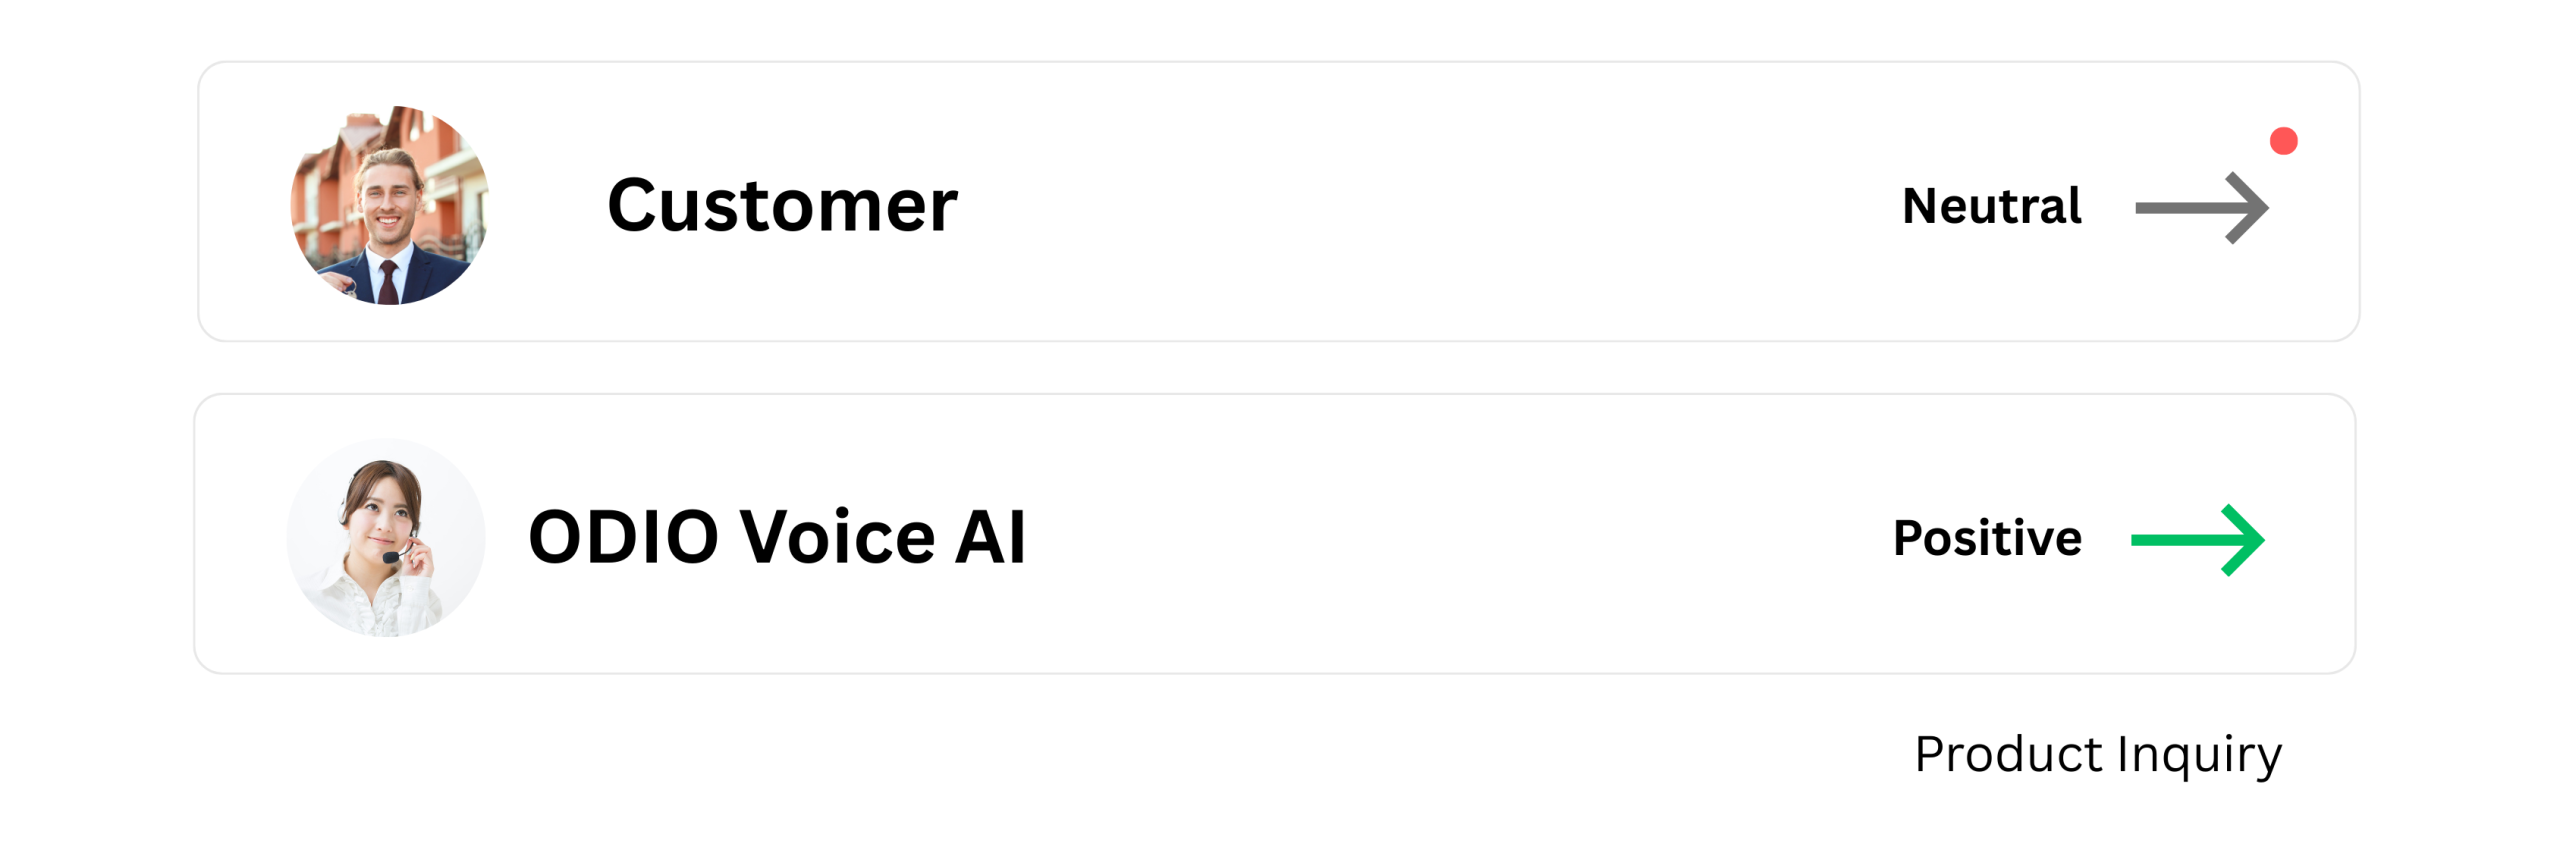The image size is (2560, 853).
Task: Expand ODIO Voice AI sentiment via green arrow
Action: (x=2197, y=540)
